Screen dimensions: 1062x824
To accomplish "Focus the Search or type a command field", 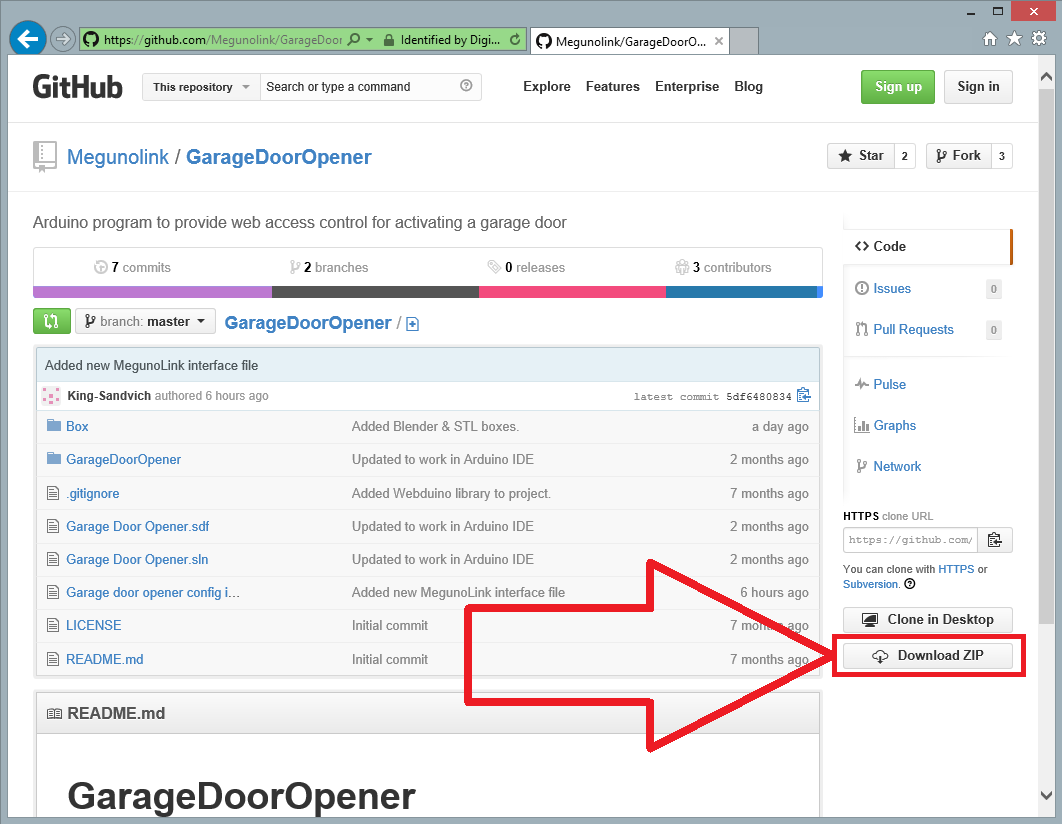I will click(x=370, y=87).
